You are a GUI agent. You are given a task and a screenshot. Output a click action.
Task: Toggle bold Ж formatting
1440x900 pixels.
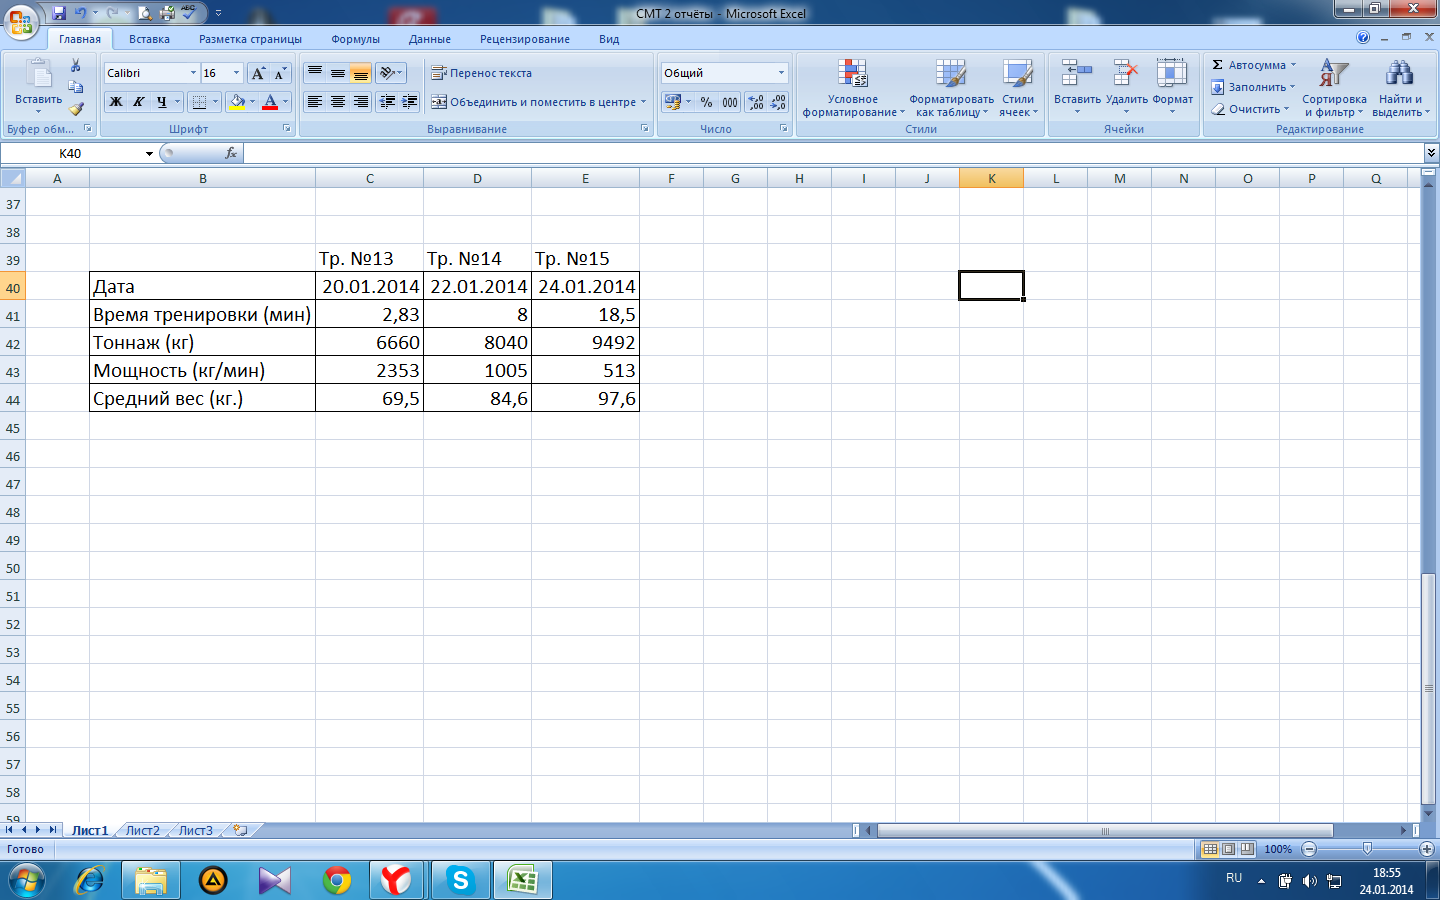pyautogui.click(x=116, y=102)
